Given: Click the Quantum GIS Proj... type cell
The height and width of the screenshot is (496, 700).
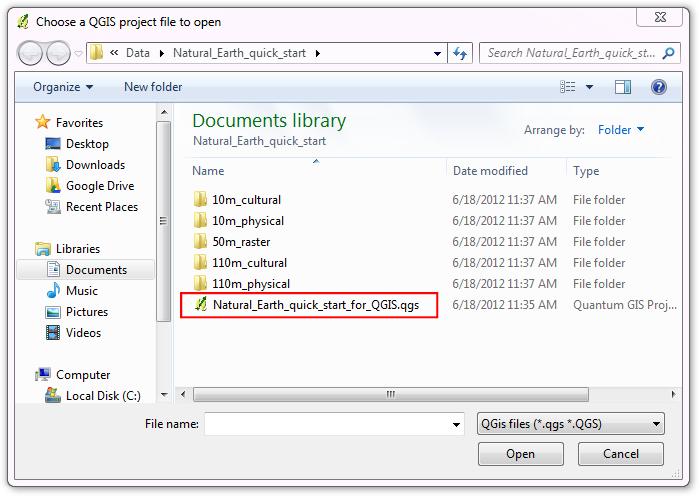Looking at the screenshot, I should [625, 305].
